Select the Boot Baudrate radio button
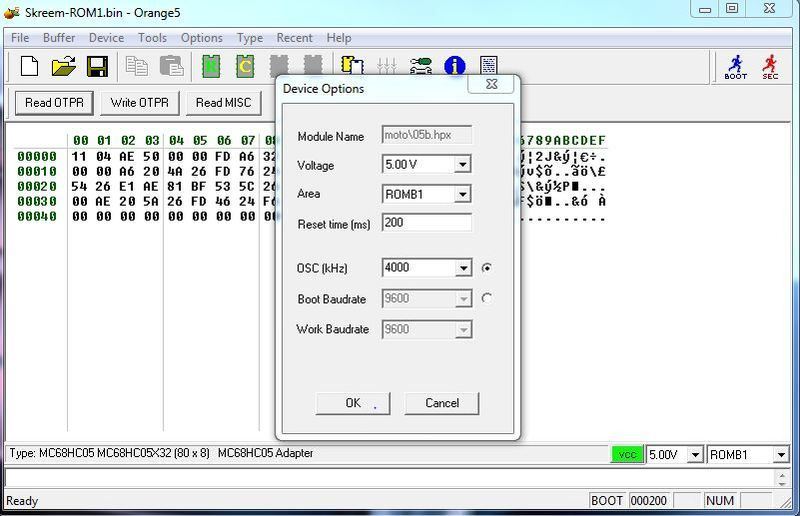 tap(487, 298)
